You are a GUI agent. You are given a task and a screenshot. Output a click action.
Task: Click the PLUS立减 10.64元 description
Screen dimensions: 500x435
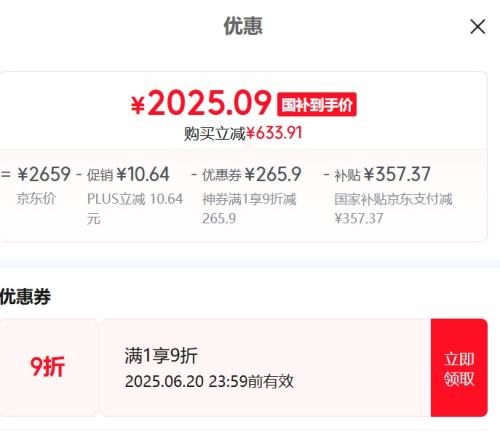click(x=135, y=209)
